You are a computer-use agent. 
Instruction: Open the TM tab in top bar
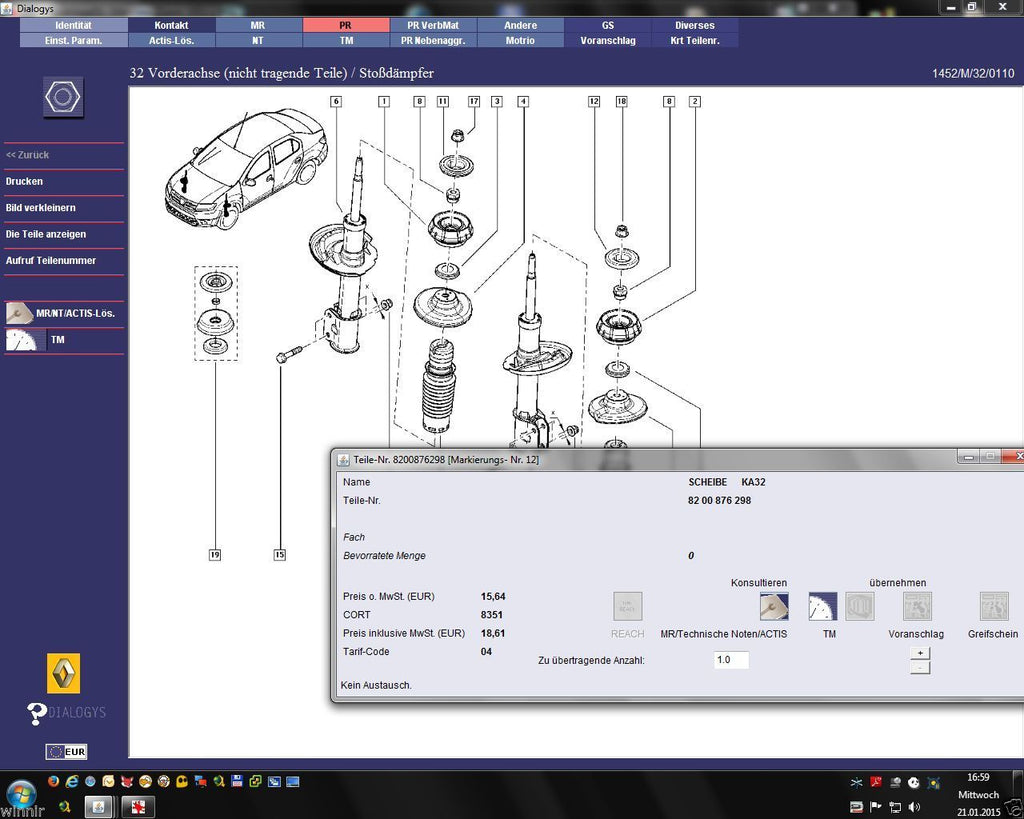coord(345,40)
